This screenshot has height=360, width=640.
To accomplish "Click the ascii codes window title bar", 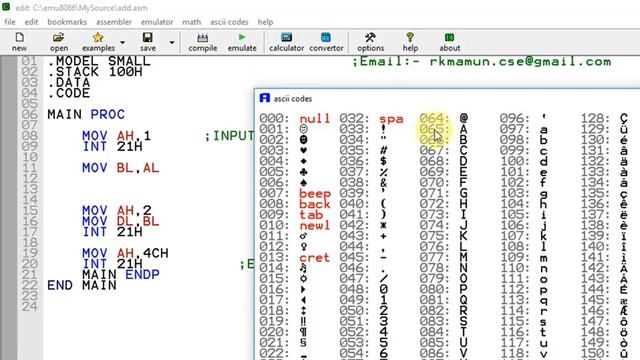I will pyautogui.click(x=447, y=98).
